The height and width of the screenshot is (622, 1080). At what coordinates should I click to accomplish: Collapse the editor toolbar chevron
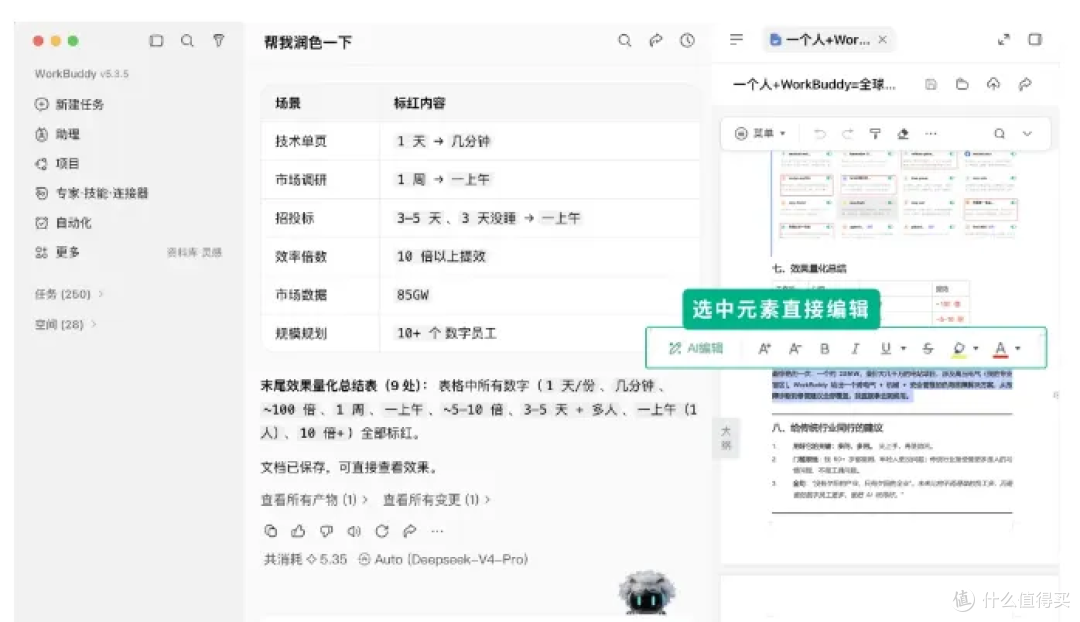[1027, 134]
